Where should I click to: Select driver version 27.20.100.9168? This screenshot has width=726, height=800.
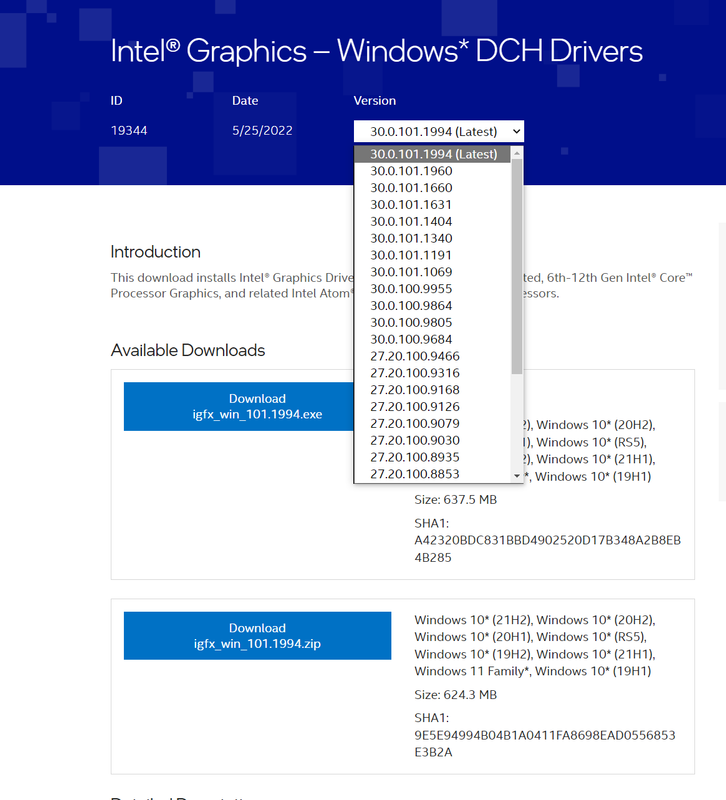click(x=433, y=390)
